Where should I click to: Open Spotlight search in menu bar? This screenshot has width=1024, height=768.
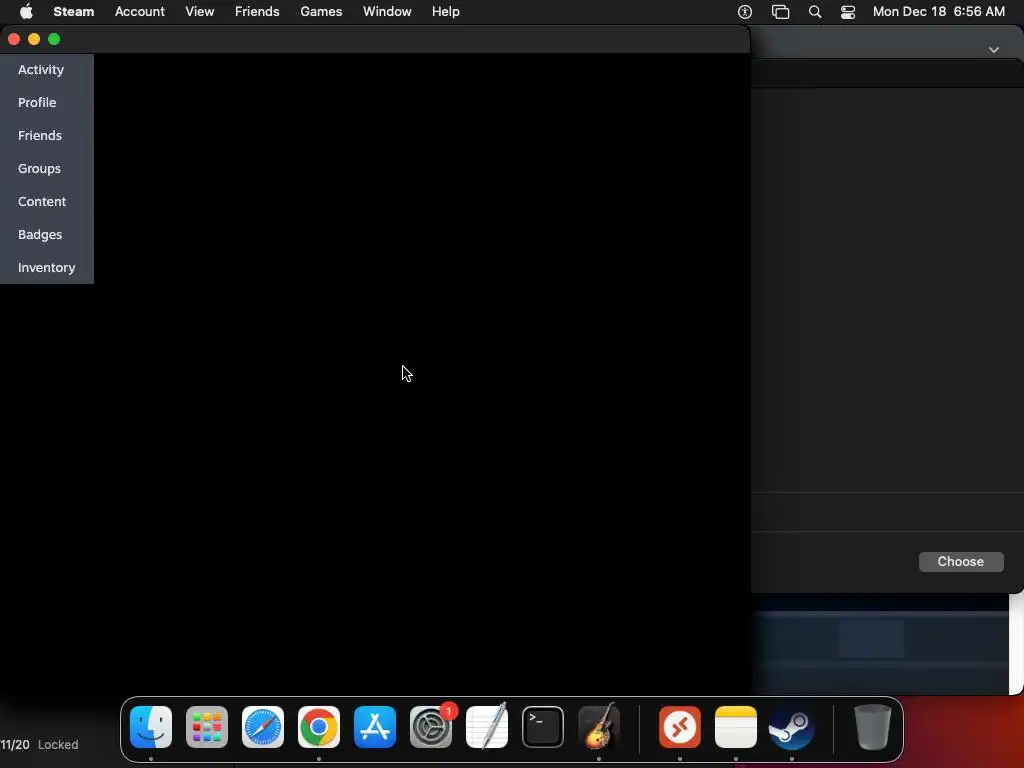[x=814, y=12]
